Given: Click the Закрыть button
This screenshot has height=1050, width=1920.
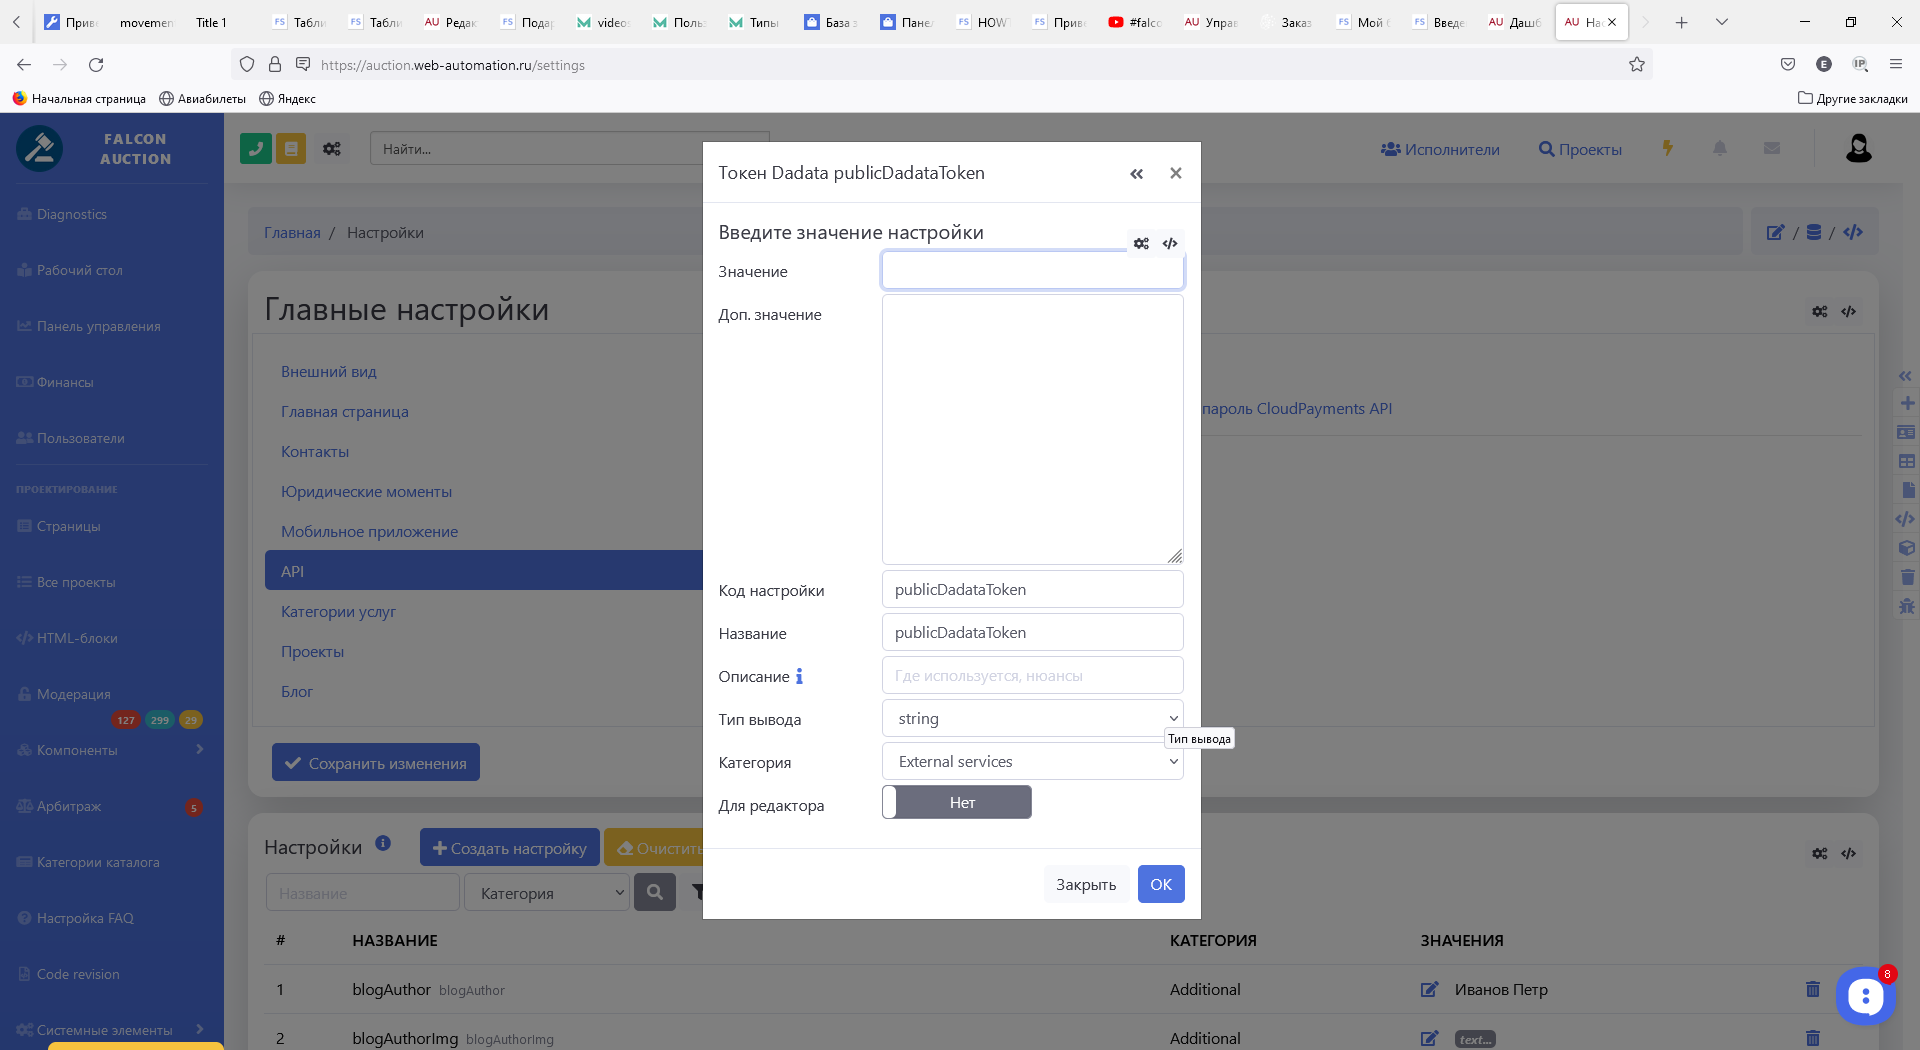Looking at the screenshot, I should (x=1086, y=884).
